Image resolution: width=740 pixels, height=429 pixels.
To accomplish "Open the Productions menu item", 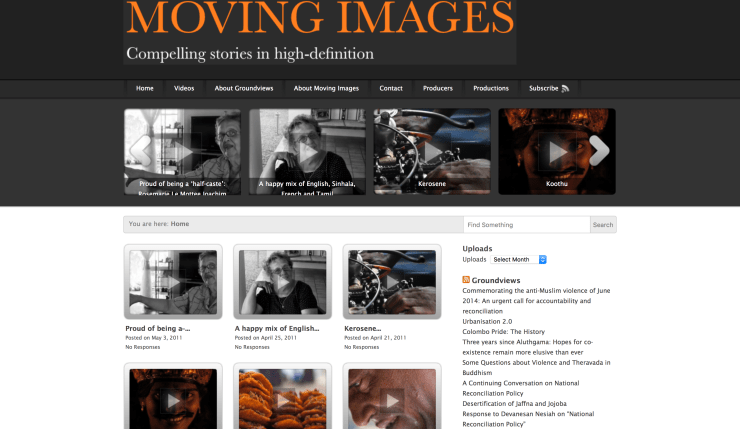I will (x=491, y=88).
